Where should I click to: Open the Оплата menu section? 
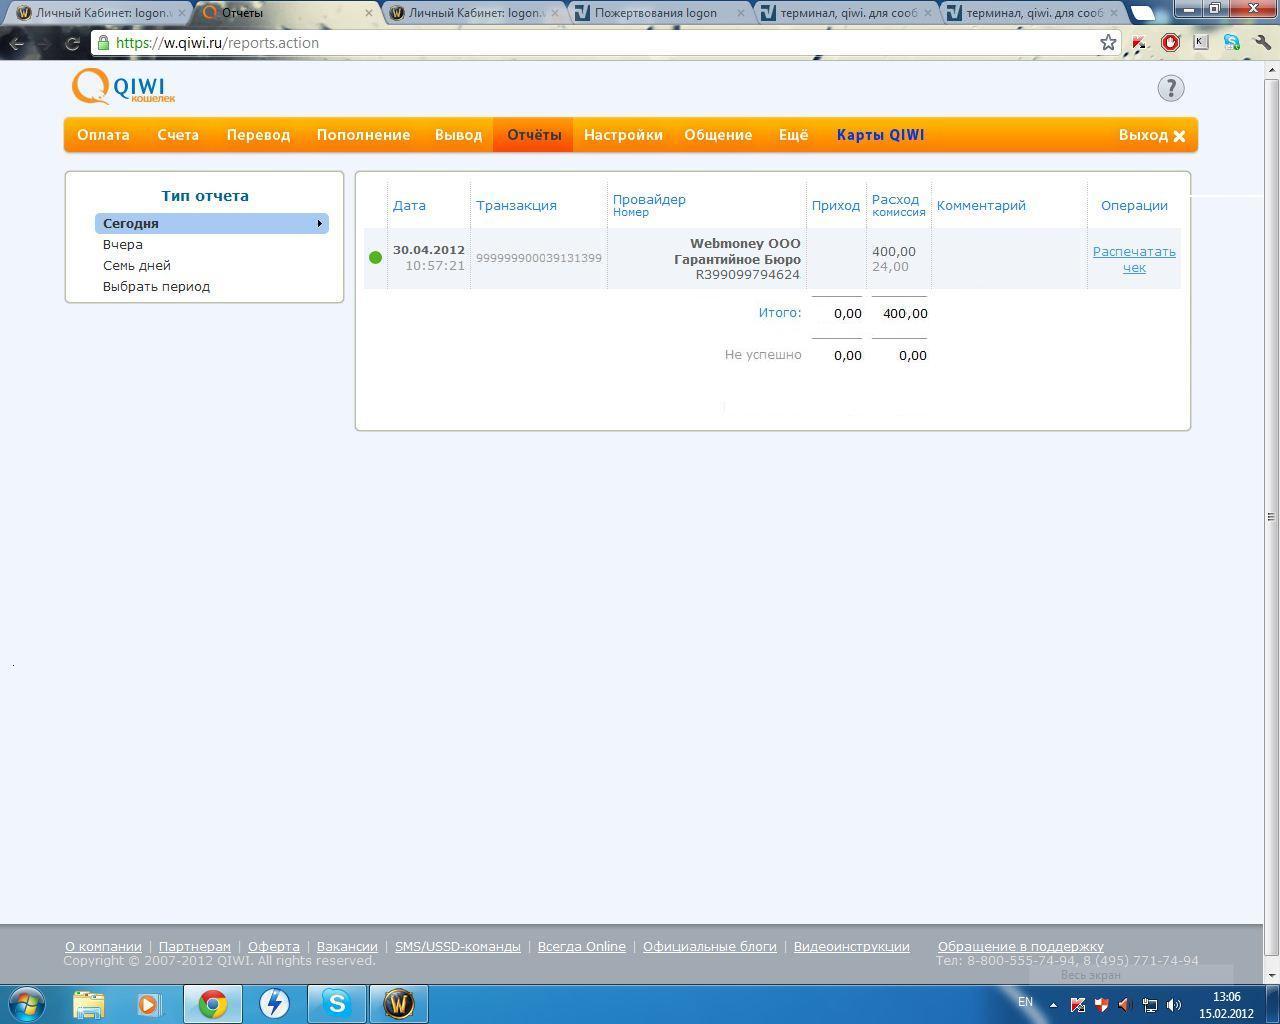point(103,135)
